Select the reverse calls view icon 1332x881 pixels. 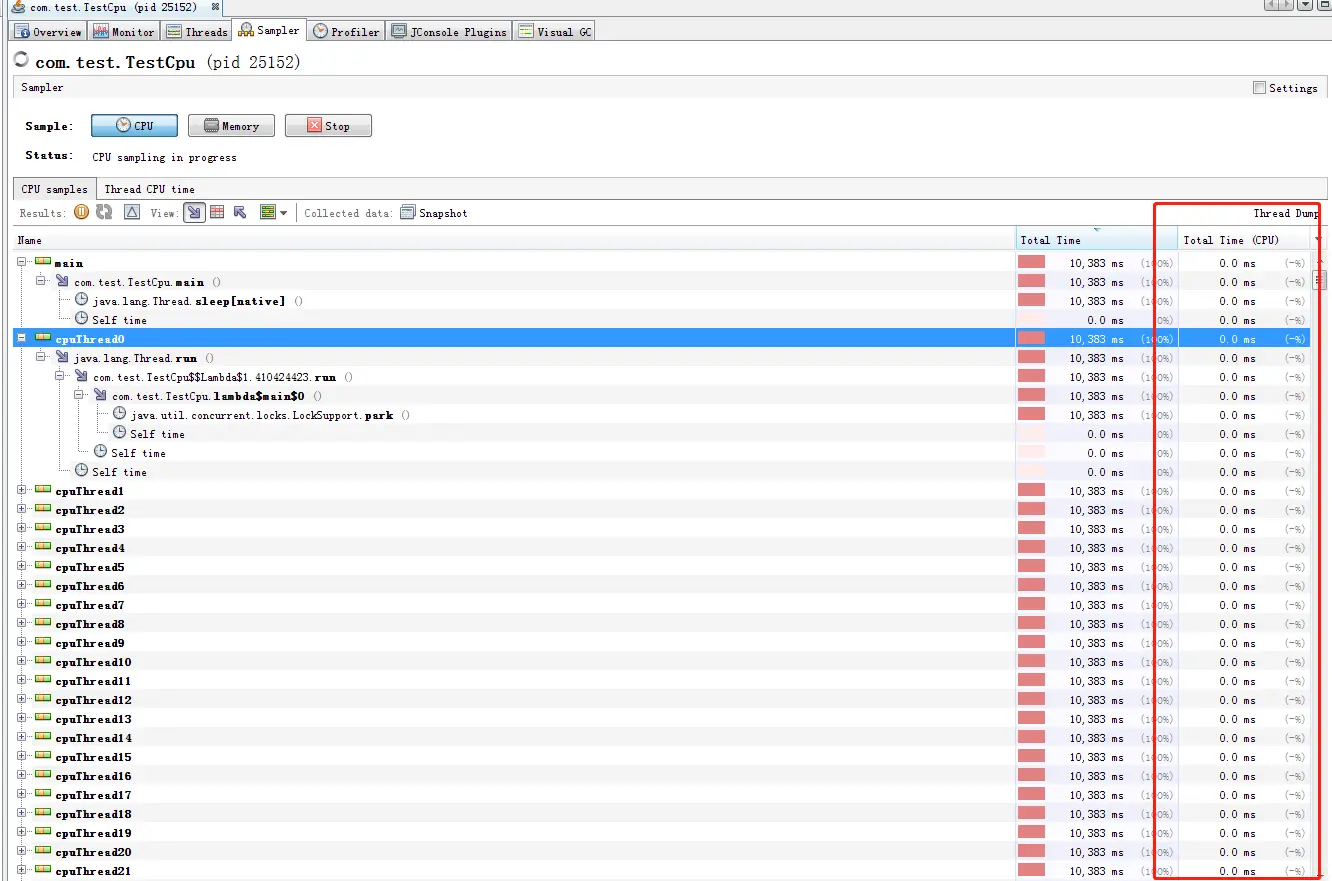(x=240, y=212)
